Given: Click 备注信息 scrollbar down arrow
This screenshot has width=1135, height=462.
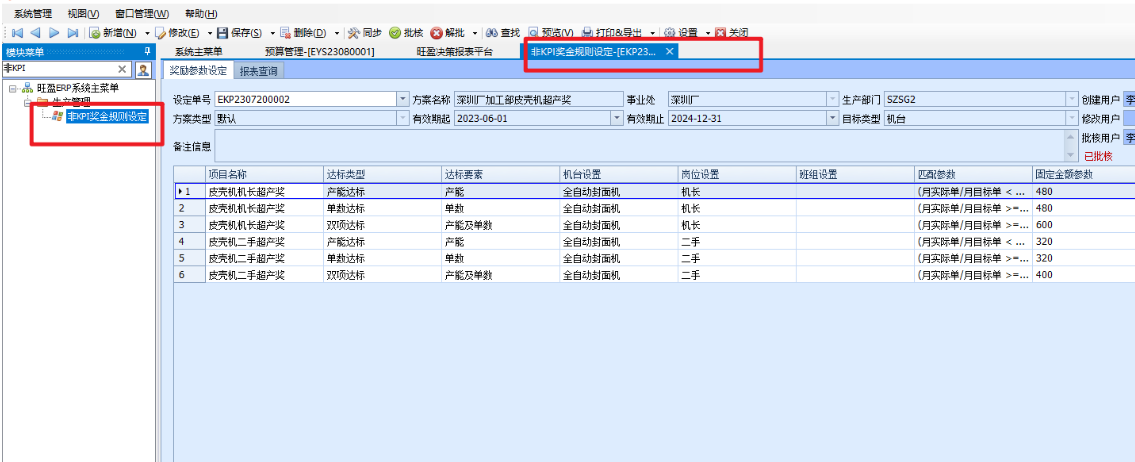Looking at the screenshot, I should point(1071,156).
